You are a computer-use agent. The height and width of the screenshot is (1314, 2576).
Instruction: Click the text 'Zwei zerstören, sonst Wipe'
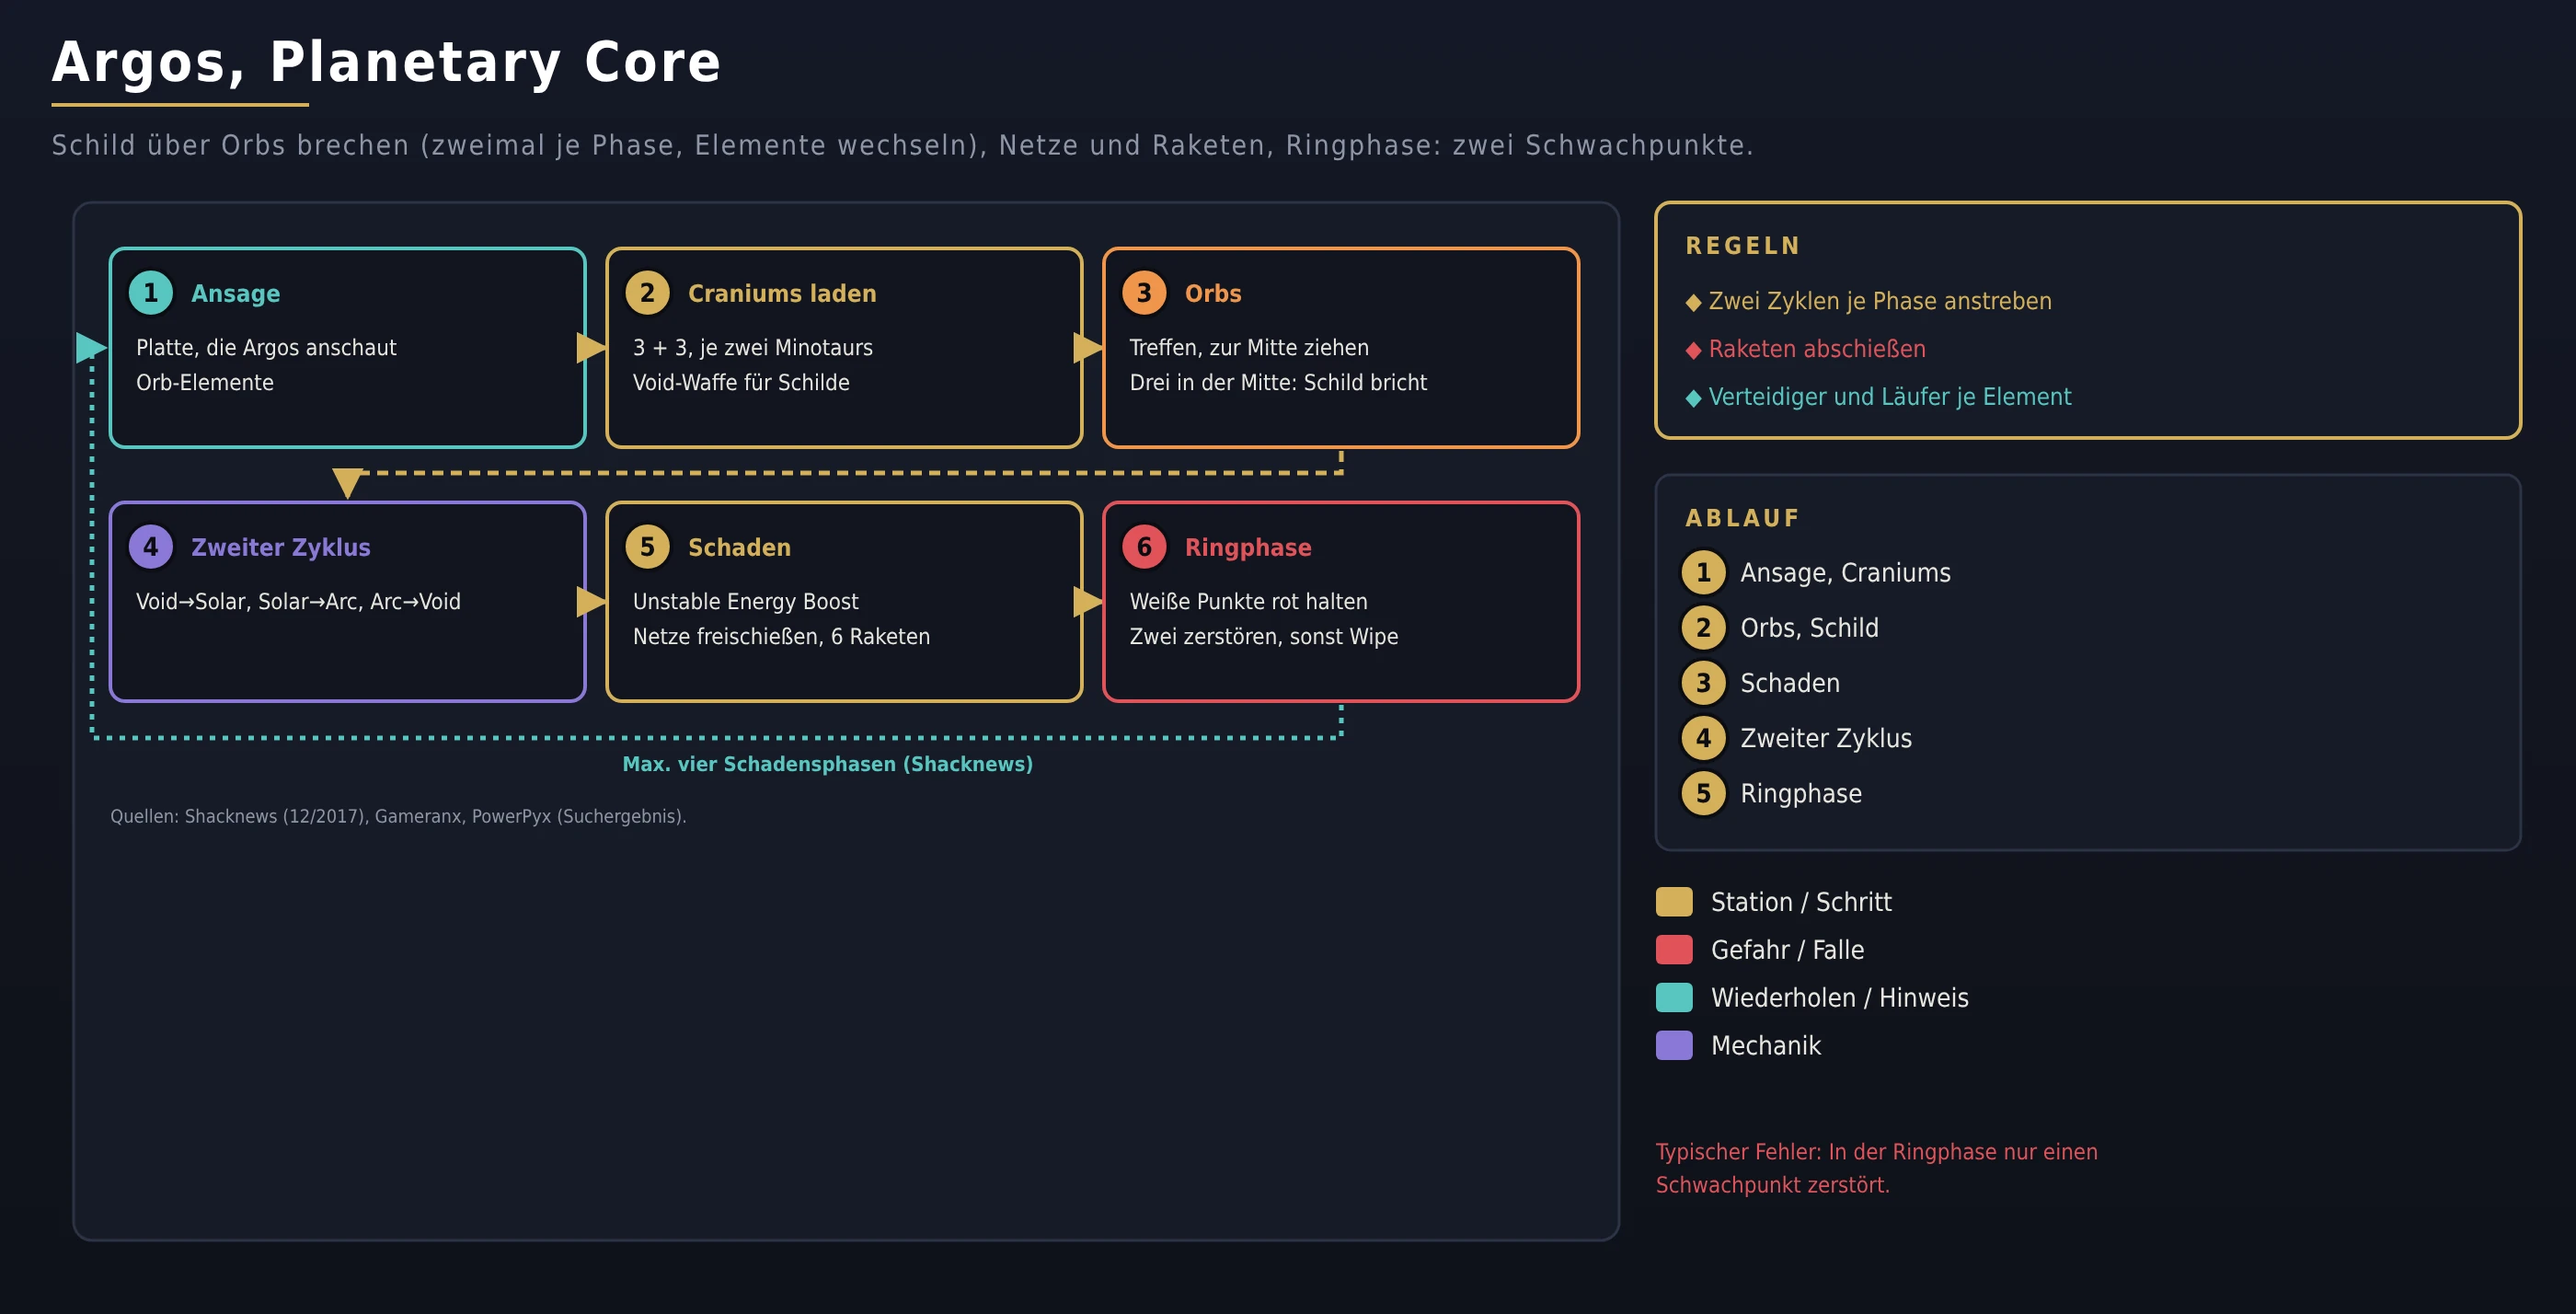point(1264,637)
